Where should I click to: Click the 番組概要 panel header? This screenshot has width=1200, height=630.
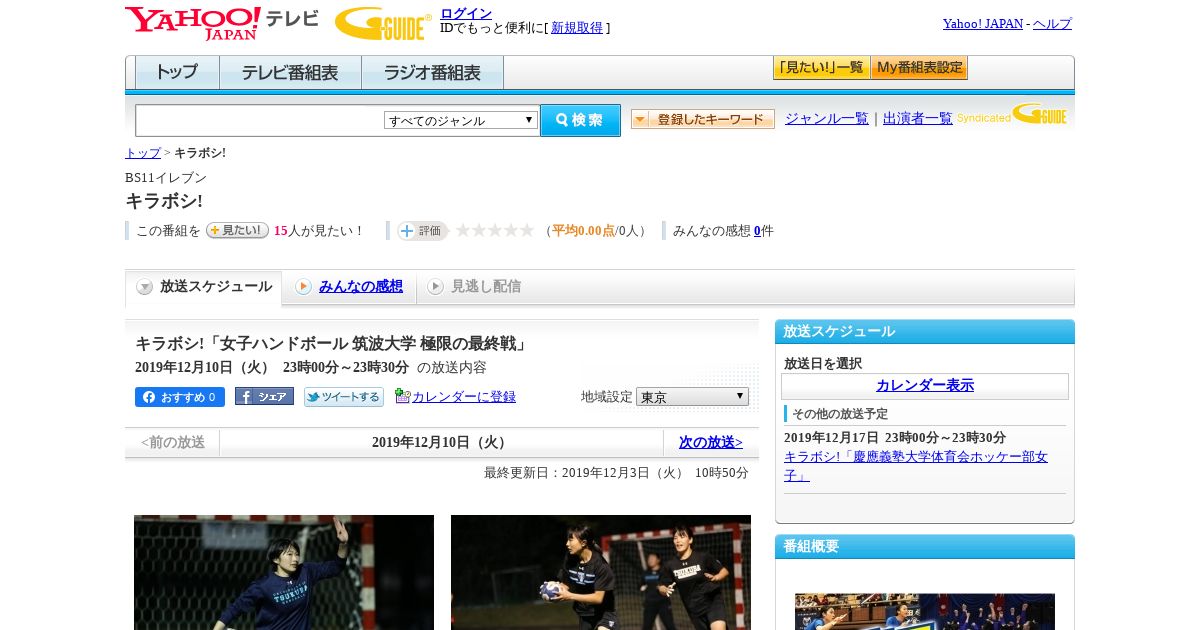[925, 546]
